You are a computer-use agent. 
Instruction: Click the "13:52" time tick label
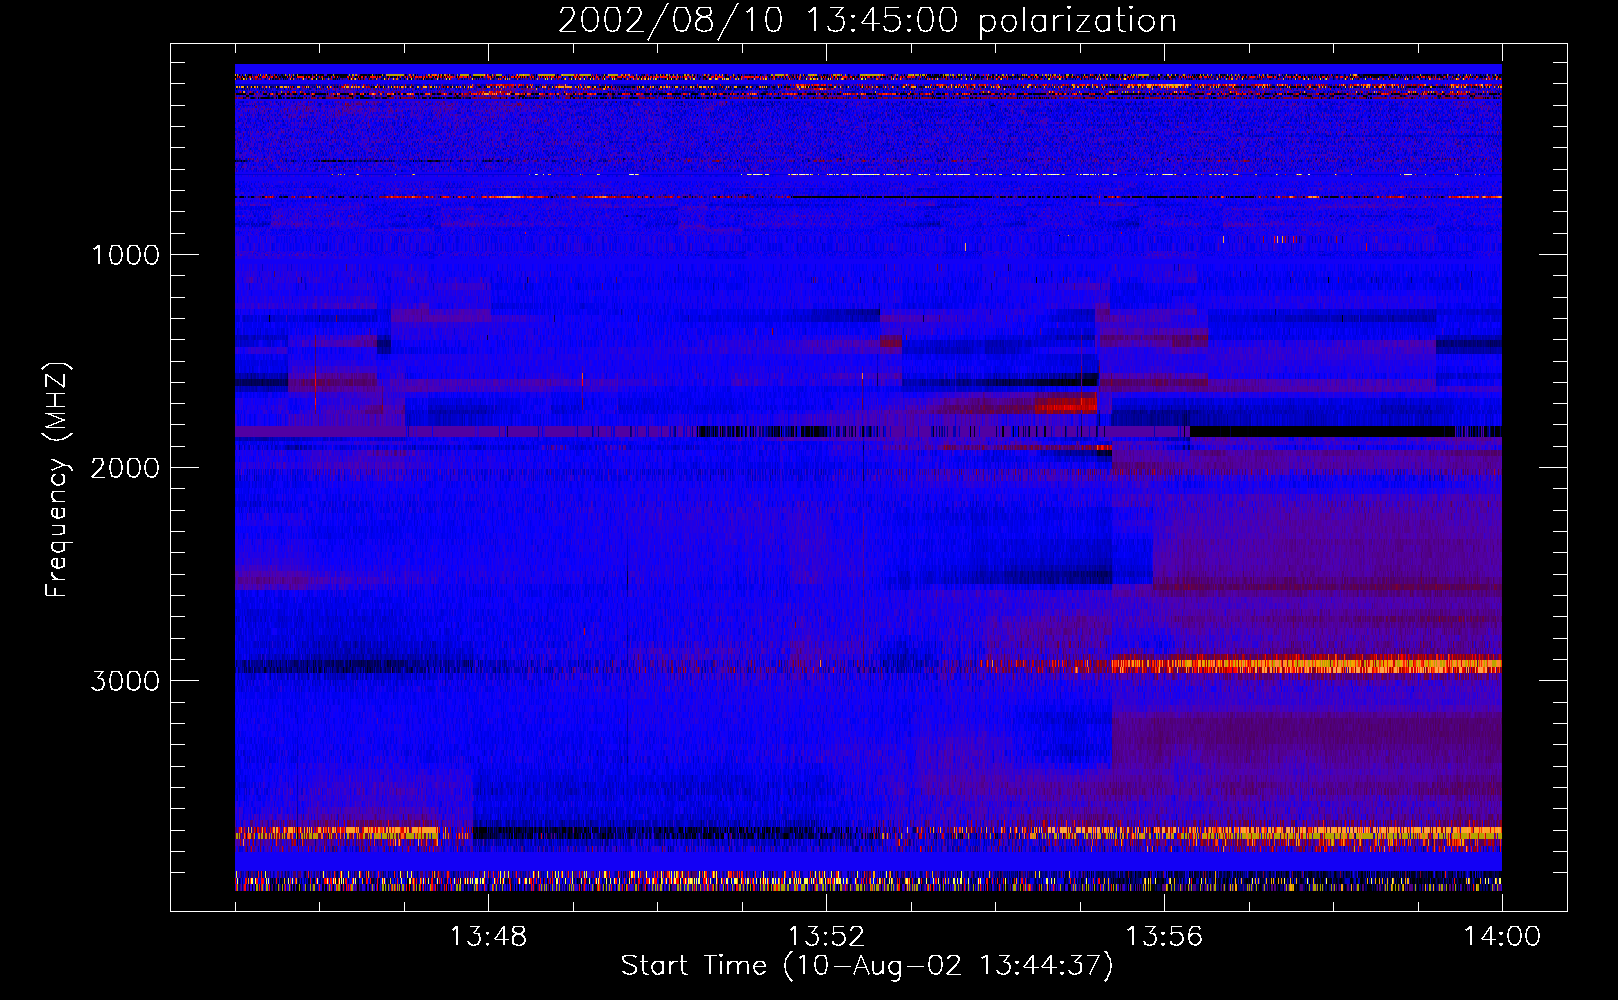[x=826, y=937]
